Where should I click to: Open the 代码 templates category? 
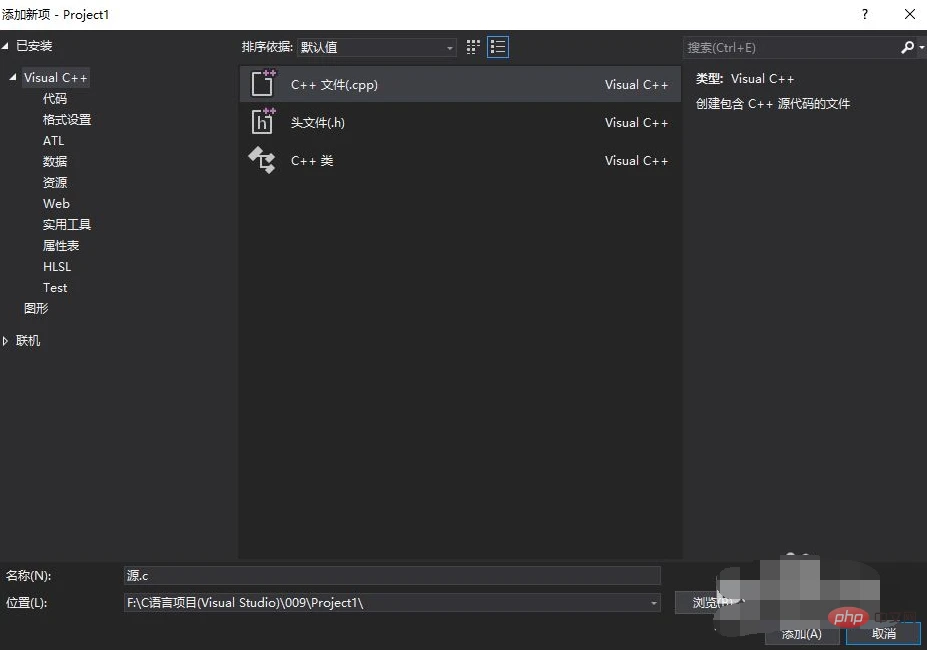pos(54,98)
